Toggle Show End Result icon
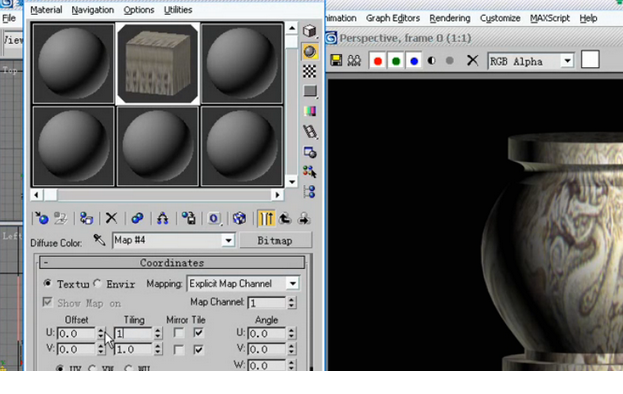The image size is (623, 394). point(266,218)
